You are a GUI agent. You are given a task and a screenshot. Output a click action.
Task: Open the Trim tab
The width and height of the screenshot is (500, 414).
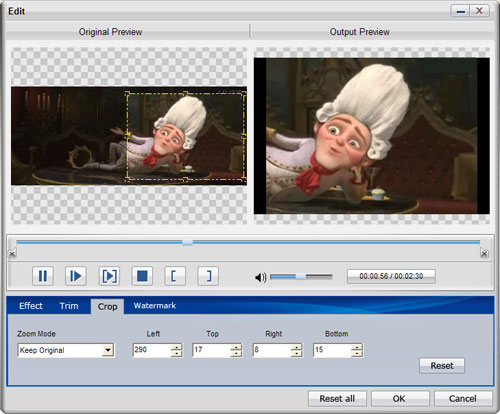[69, 306]
